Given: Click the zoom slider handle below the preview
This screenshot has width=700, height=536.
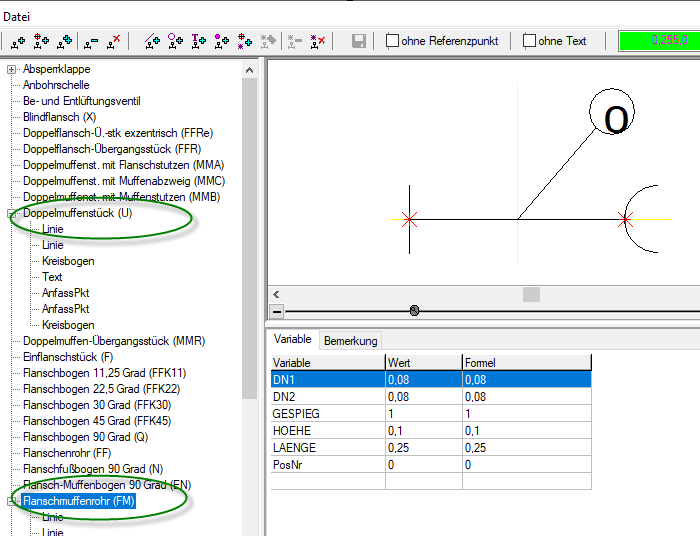Looking at the screenshot, I should coord(414,311).
